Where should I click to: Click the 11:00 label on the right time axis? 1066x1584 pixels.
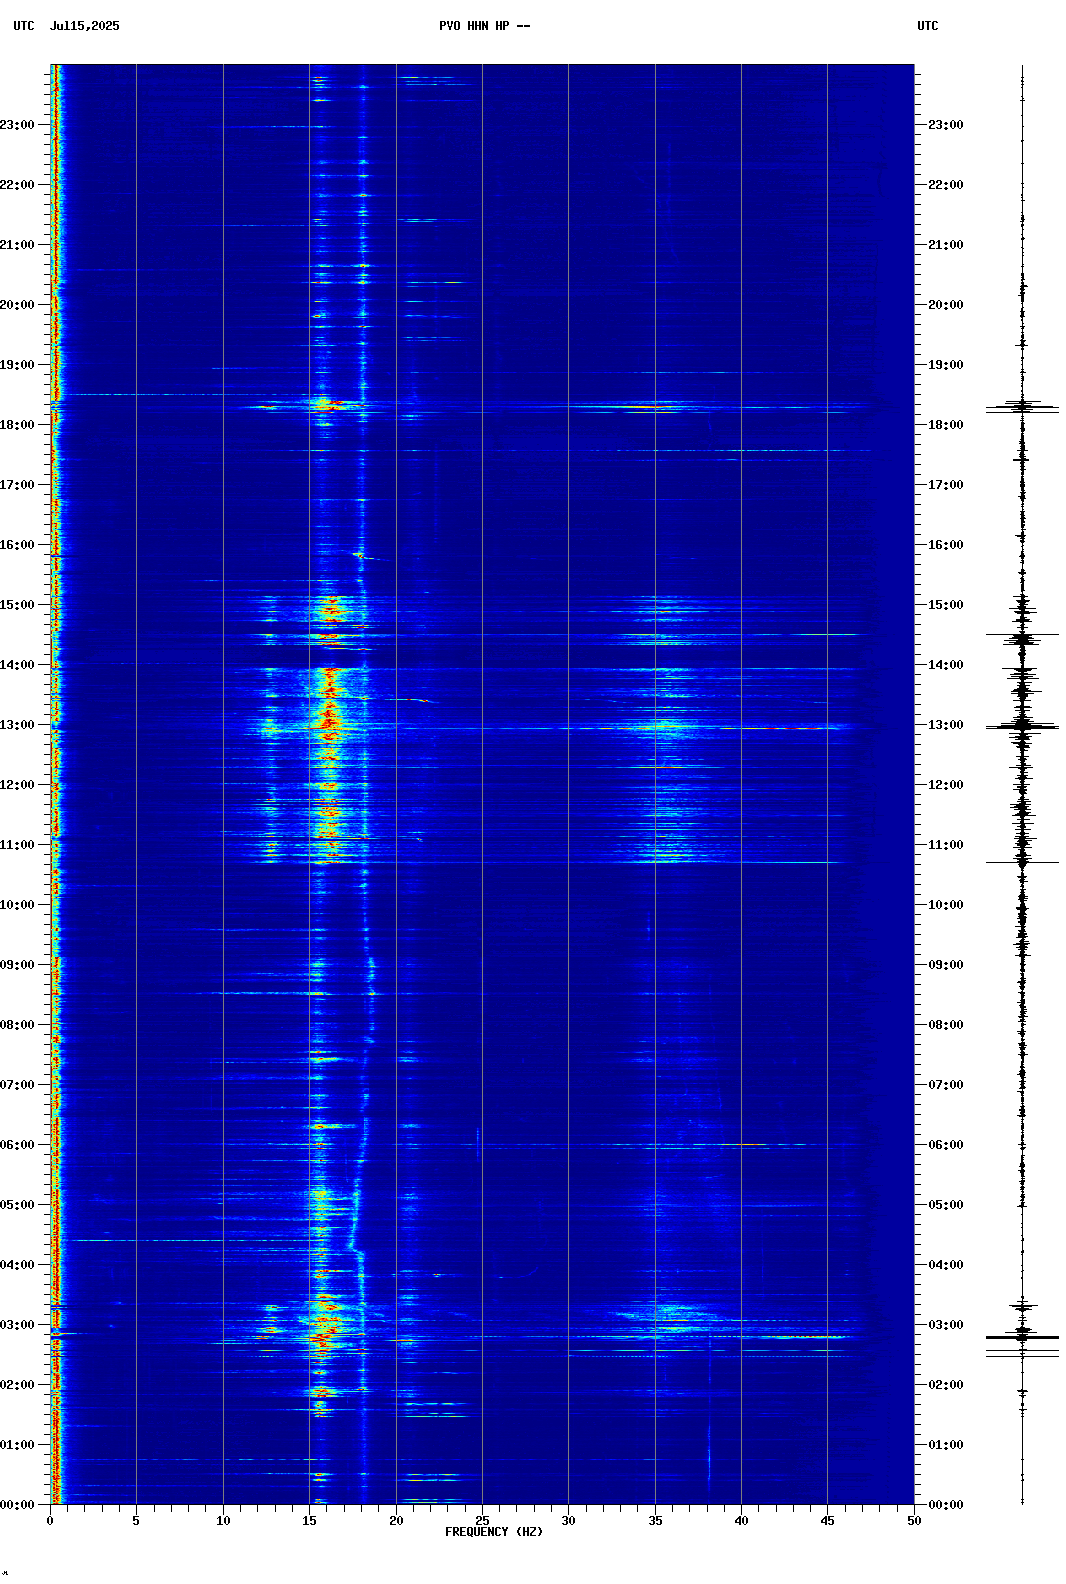tap(946, 845)
